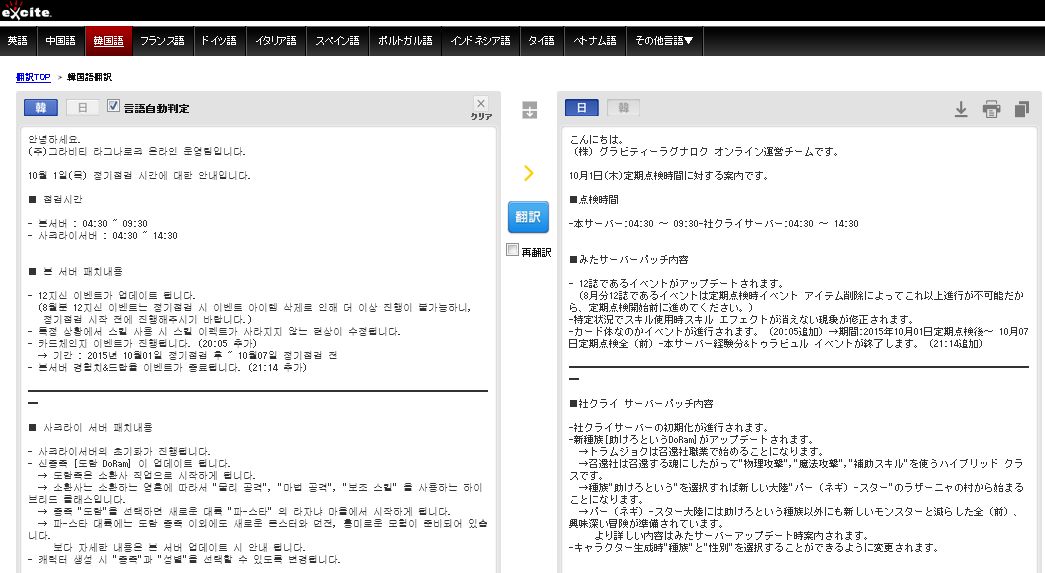
Task: Toggle 言語自動判定 checkbox
Action: 113,106
